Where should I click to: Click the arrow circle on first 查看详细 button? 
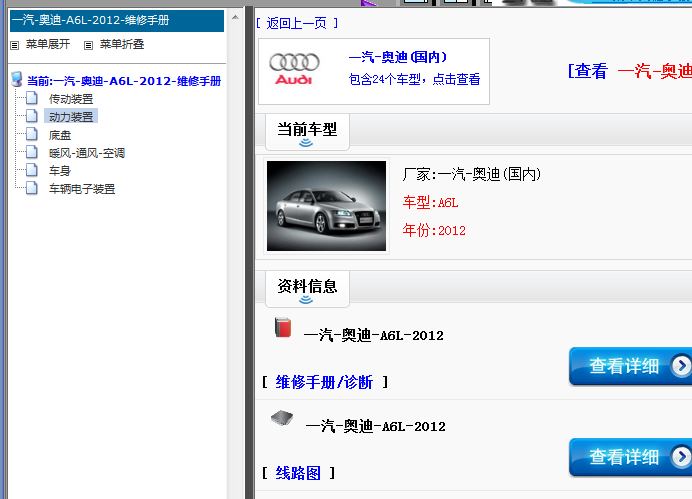(681, 365)
